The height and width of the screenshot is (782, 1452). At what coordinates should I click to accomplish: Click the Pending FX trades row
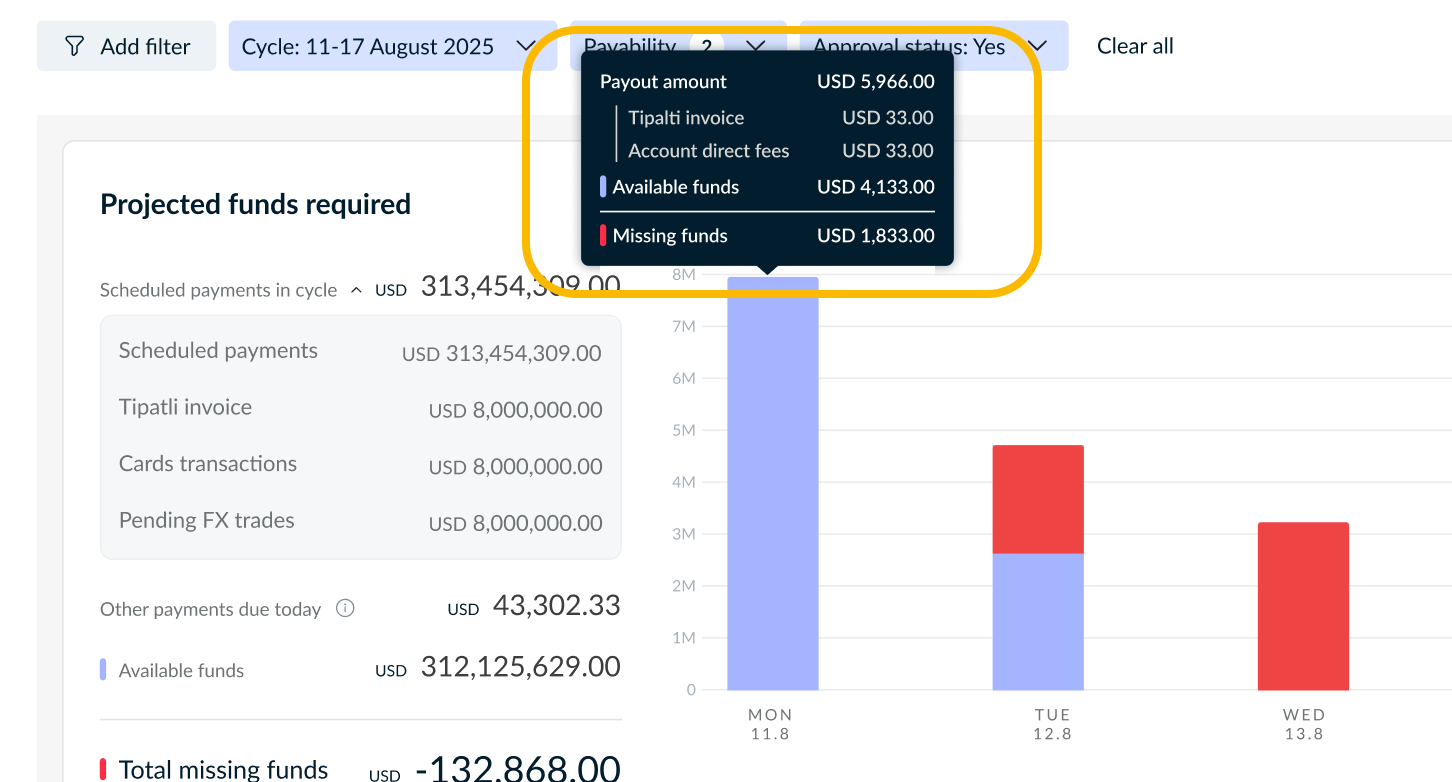[x=361, y=522]
